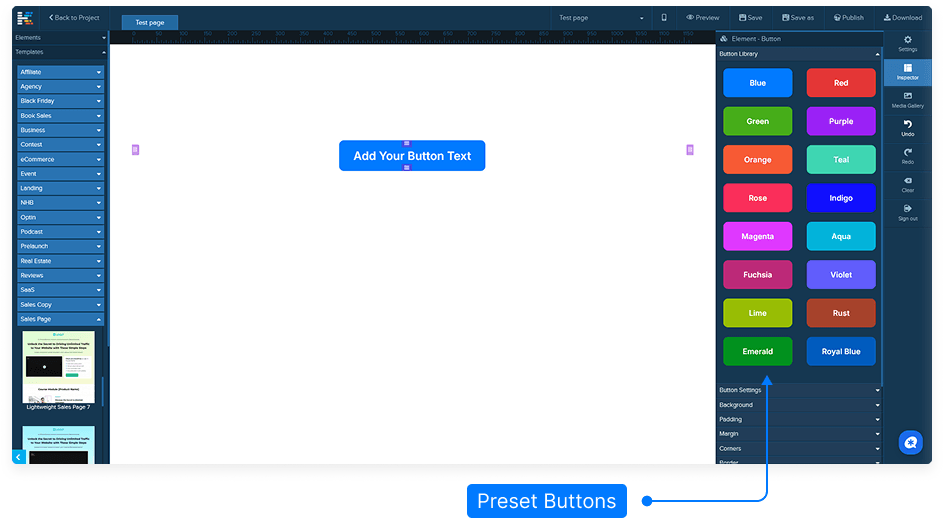The image size is (944, 518).
Task: Choose the Teal preset button color
Action: coord(841,160)
